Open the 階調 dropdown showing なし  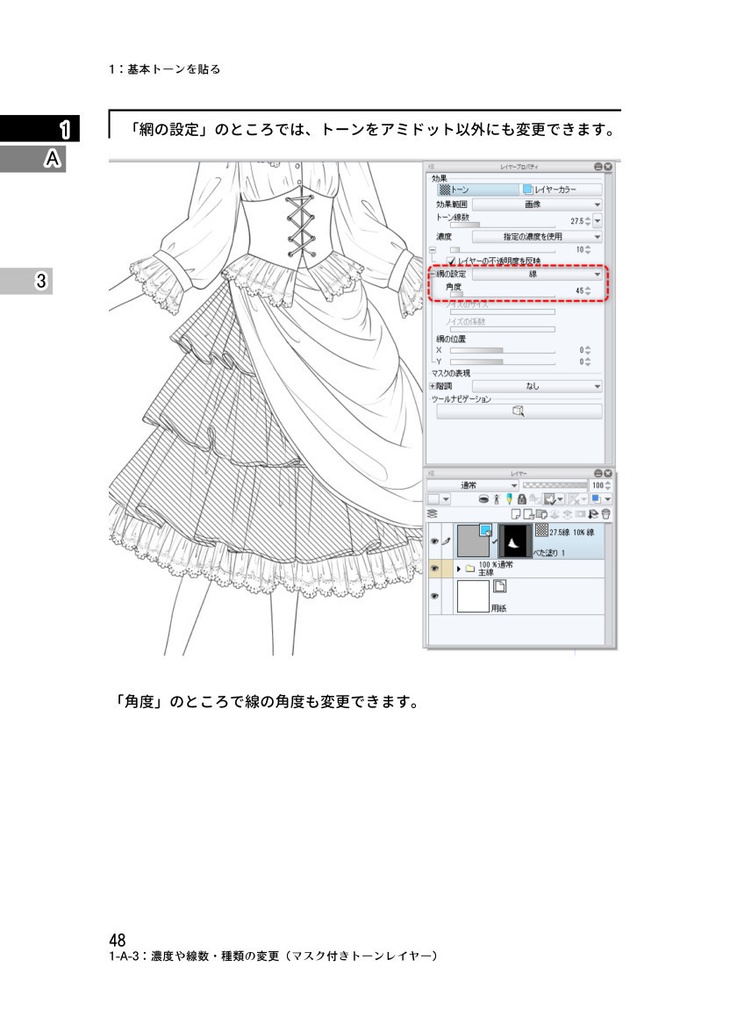pyautogui.click(x=537, y=386)
